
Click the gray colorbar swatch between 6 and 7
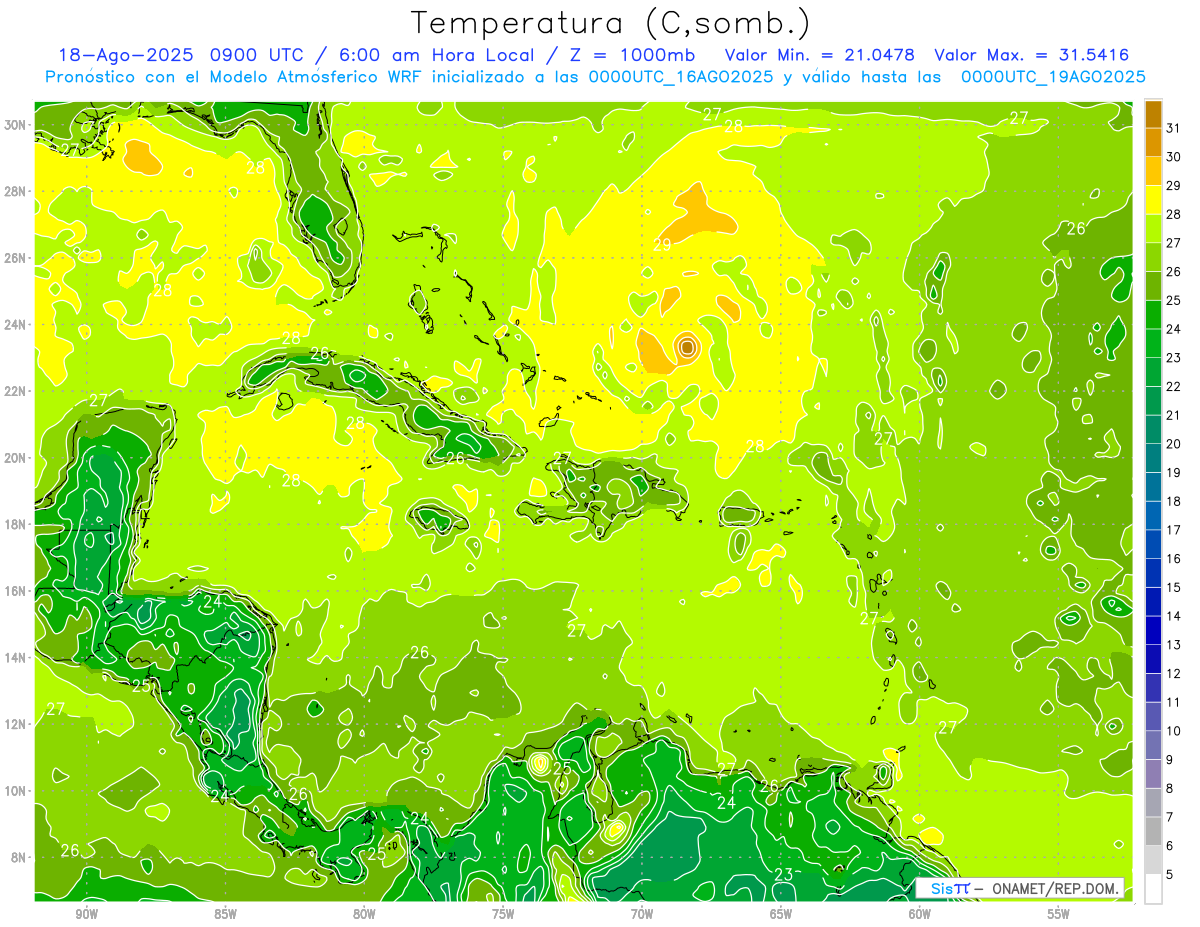1153,831
